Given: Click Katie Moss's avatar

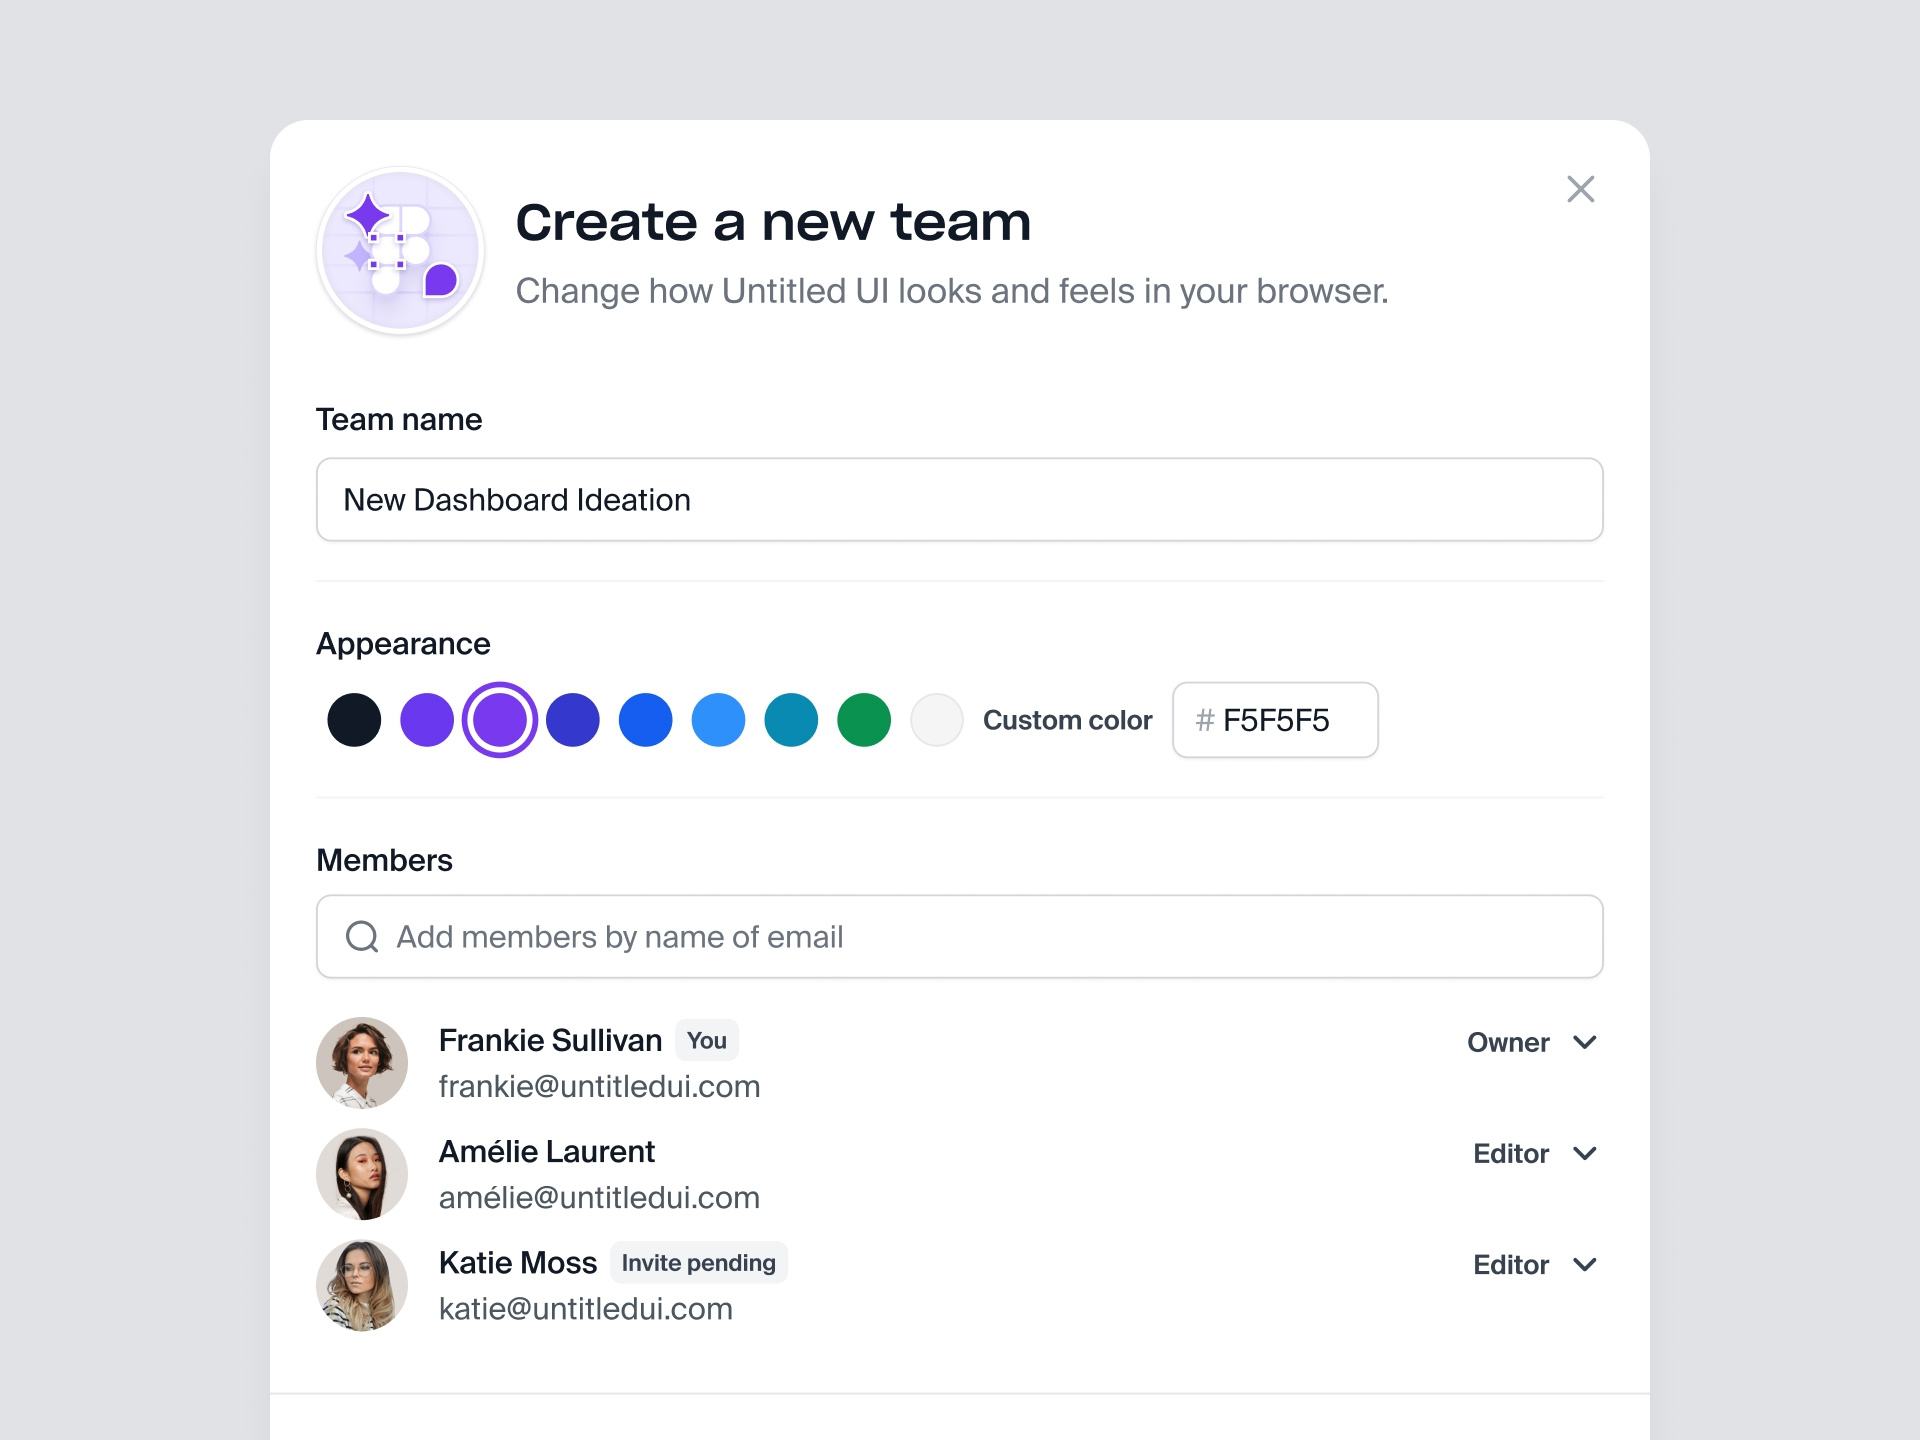Looking at the screenshot, I should [x=362, y=1285].
